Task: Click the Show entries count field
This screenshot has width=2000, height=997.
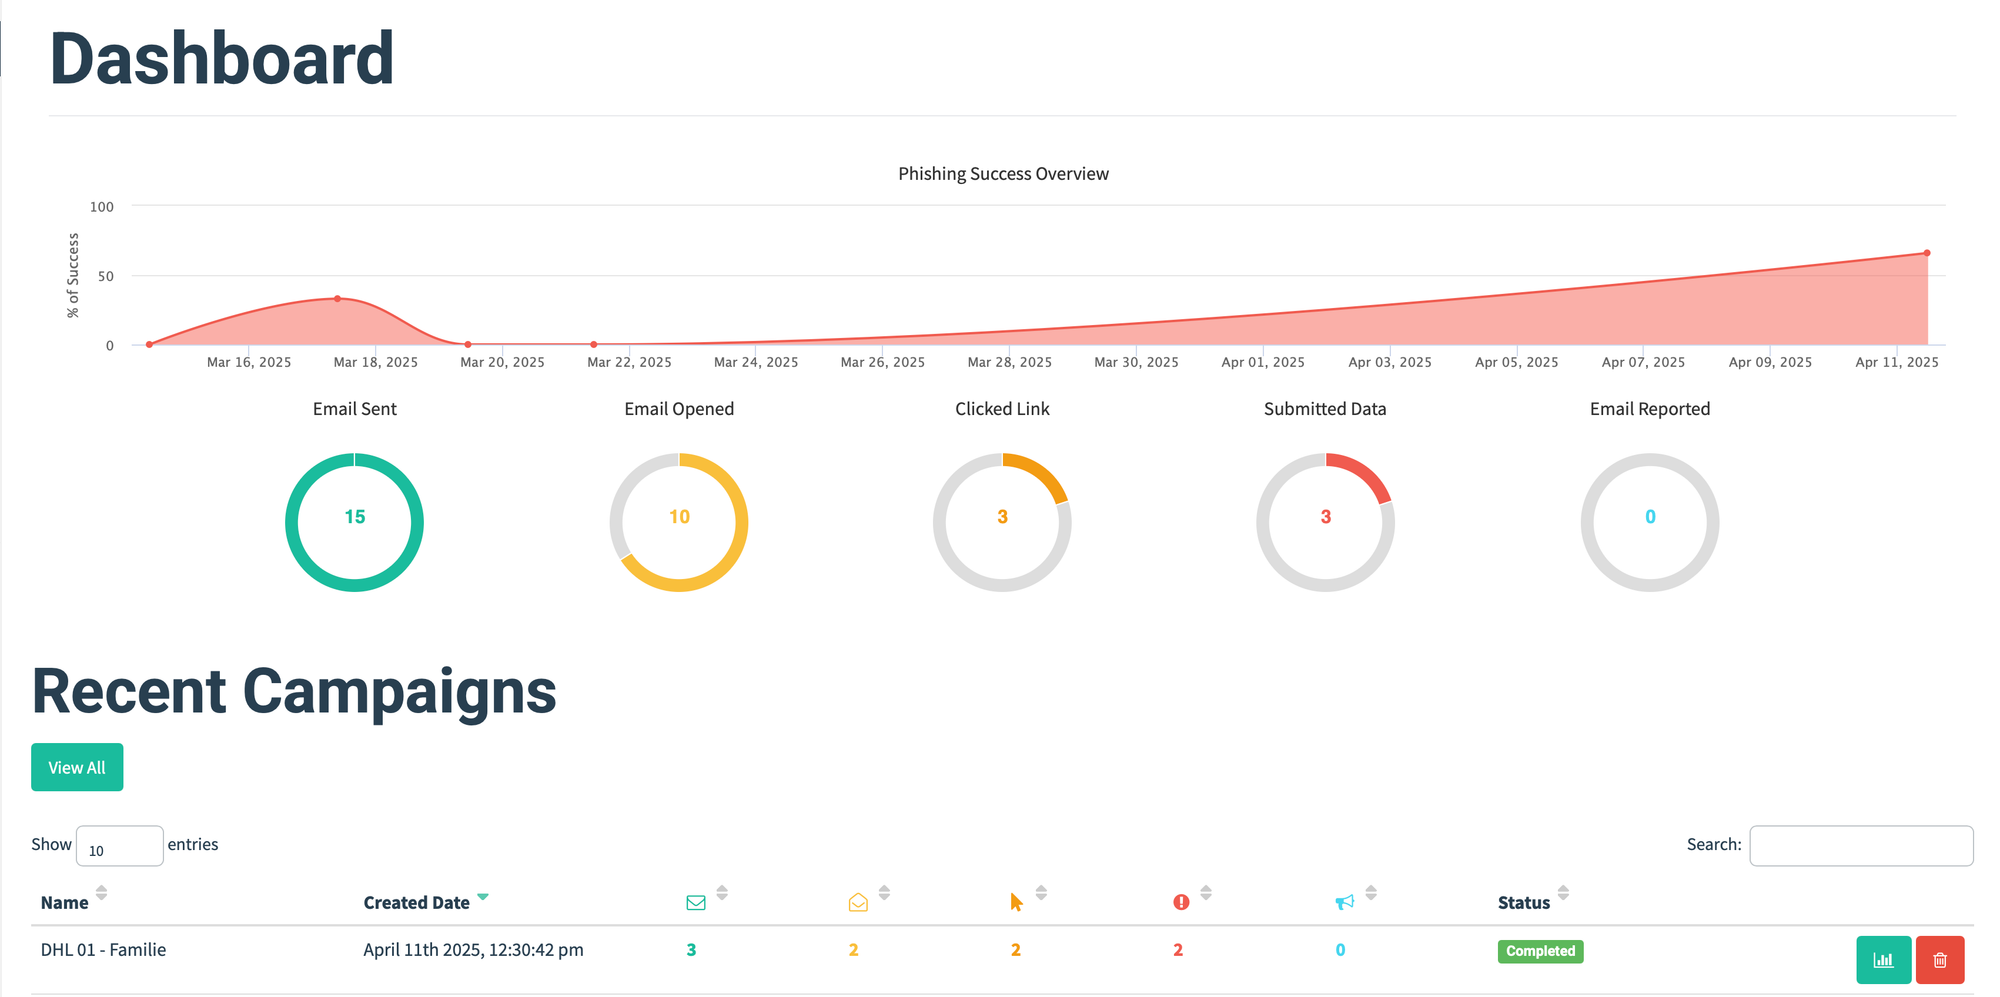Action: pyautogui.click(x=119, y=846)
